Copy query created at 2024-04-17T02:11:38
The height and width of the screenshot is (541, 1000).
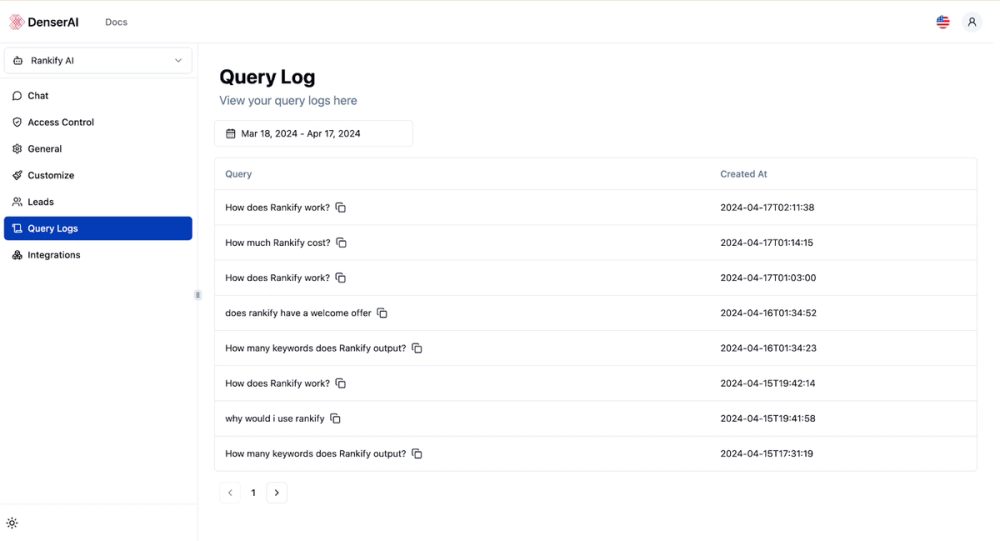pos(341,207)
